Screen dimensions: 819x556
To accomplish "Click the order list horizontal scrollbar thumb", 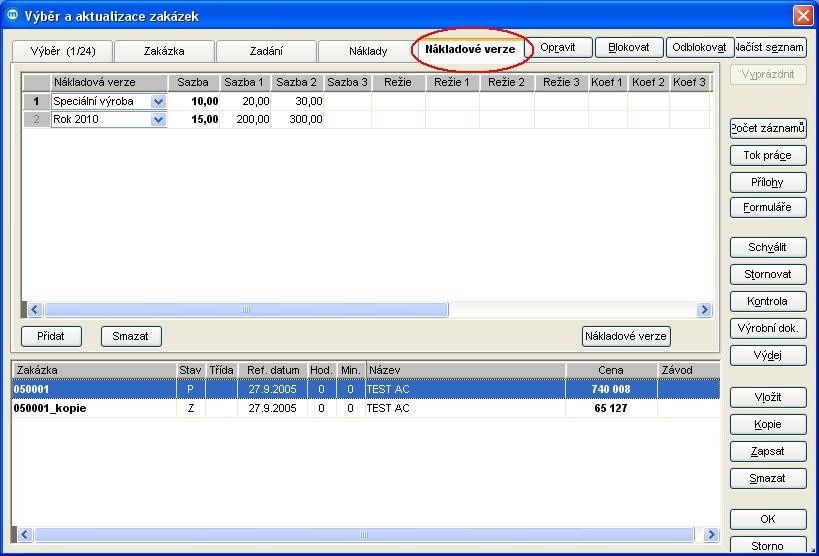I will pos(364,535).
